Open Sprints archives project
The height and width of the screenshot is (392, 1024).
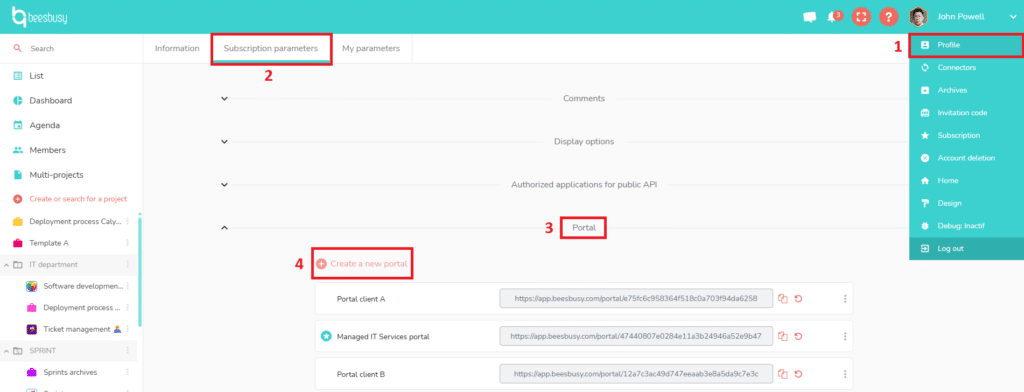(x=70, y=372)
